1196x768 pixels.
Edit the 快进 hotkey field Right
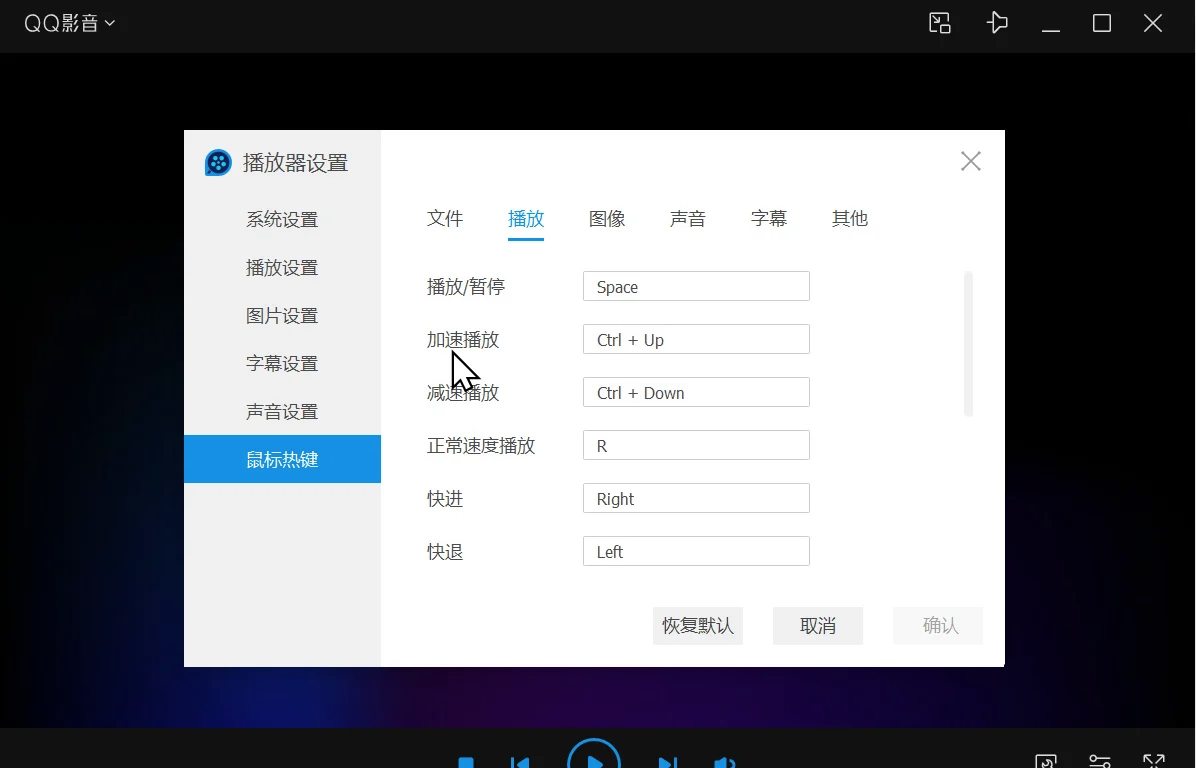point(696,499)
